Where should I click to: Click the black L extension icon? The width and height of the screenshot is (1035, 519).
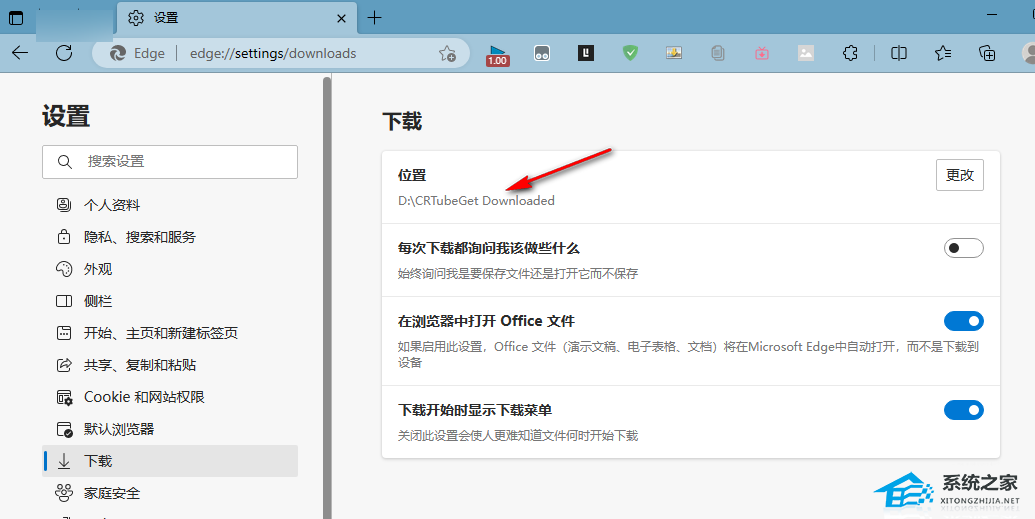click(x=586, y=53)
